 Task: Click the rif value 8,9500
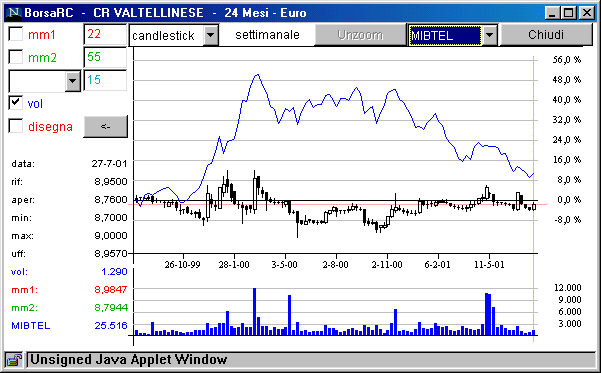(111, 181)
